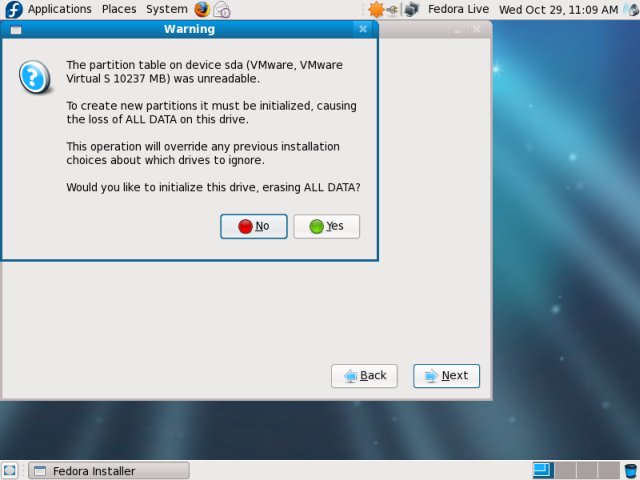Screen dimensions: 640x480
Task: Switch to the first active workspace
Action: [543, 470]
